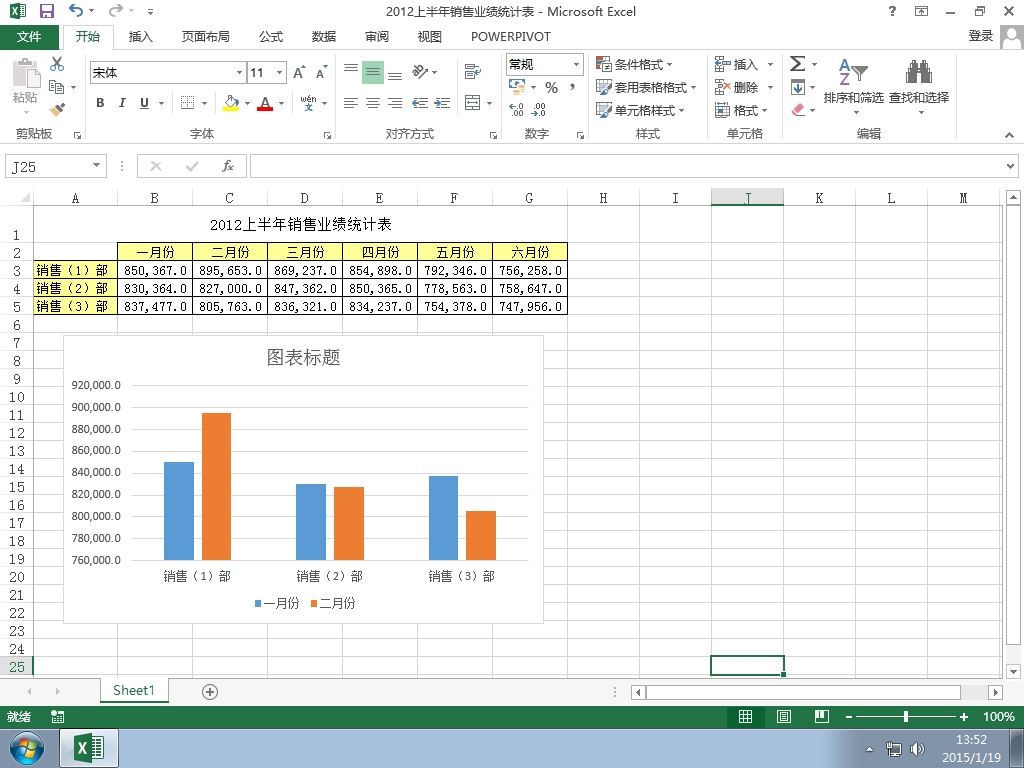Screen dimensions: 1024x768
Task: Toggle Italic formatting
Action: (x=121, y=103)
